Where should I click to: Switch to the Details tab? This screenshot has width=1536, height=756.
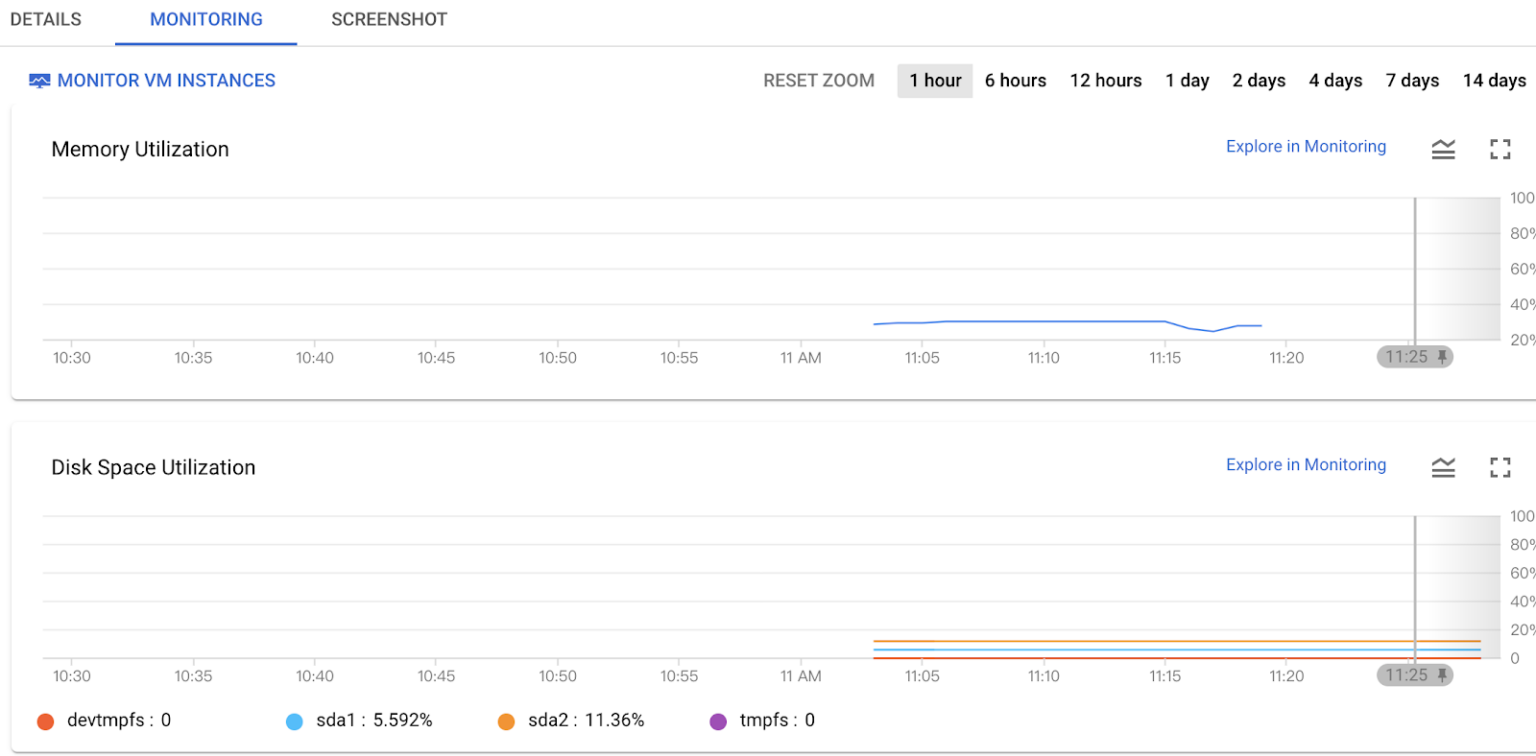[46, 20]
